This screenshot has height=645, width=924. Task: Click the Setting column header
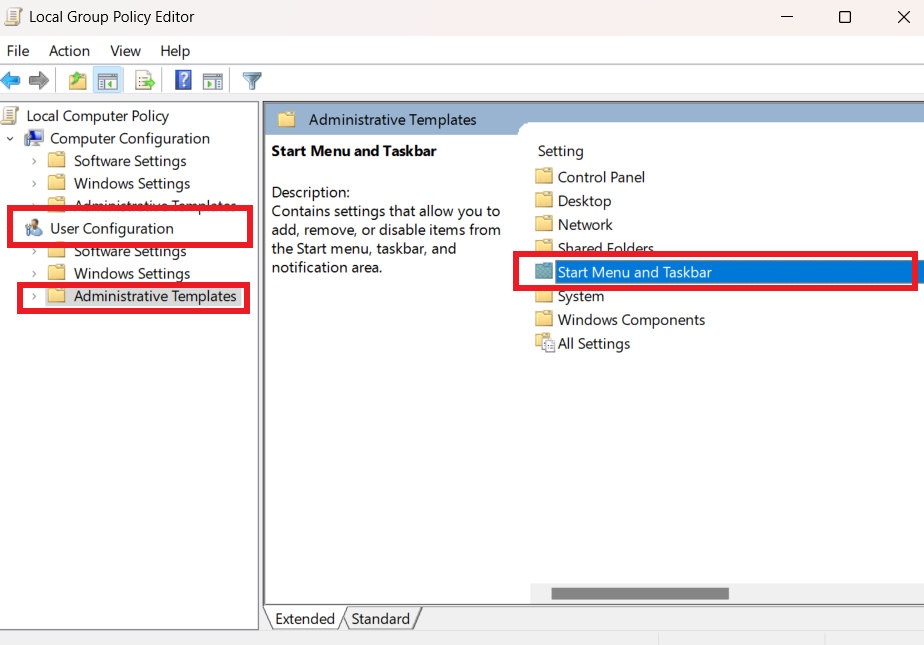click(x=560, y=151)
